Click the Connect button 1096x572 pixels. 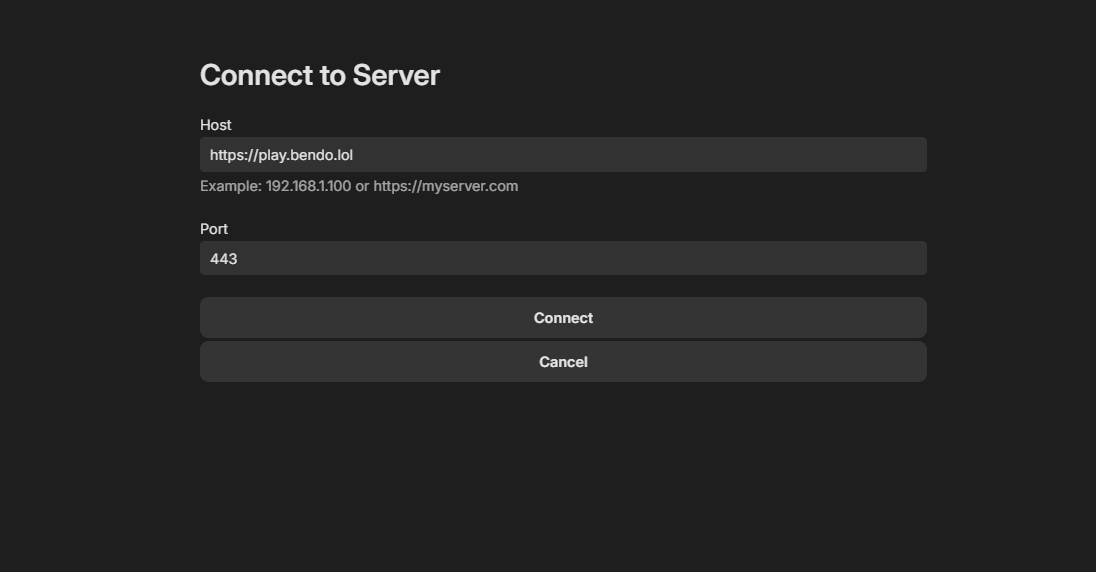point(563,318)
